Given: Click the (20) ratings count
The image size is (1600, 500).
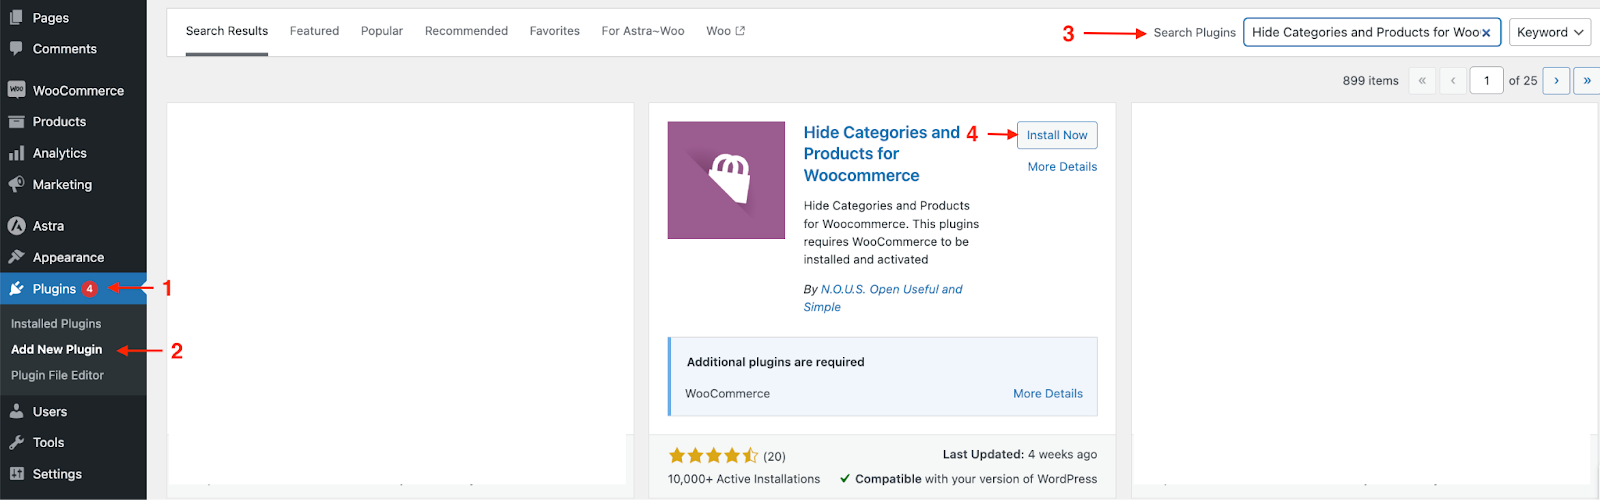Looking at the screenshot, I should pos(775,456).
